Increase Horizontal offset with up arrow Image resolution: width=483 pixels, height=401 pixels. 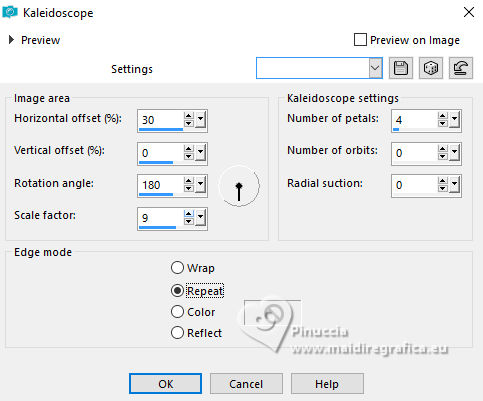pos(189,116)
